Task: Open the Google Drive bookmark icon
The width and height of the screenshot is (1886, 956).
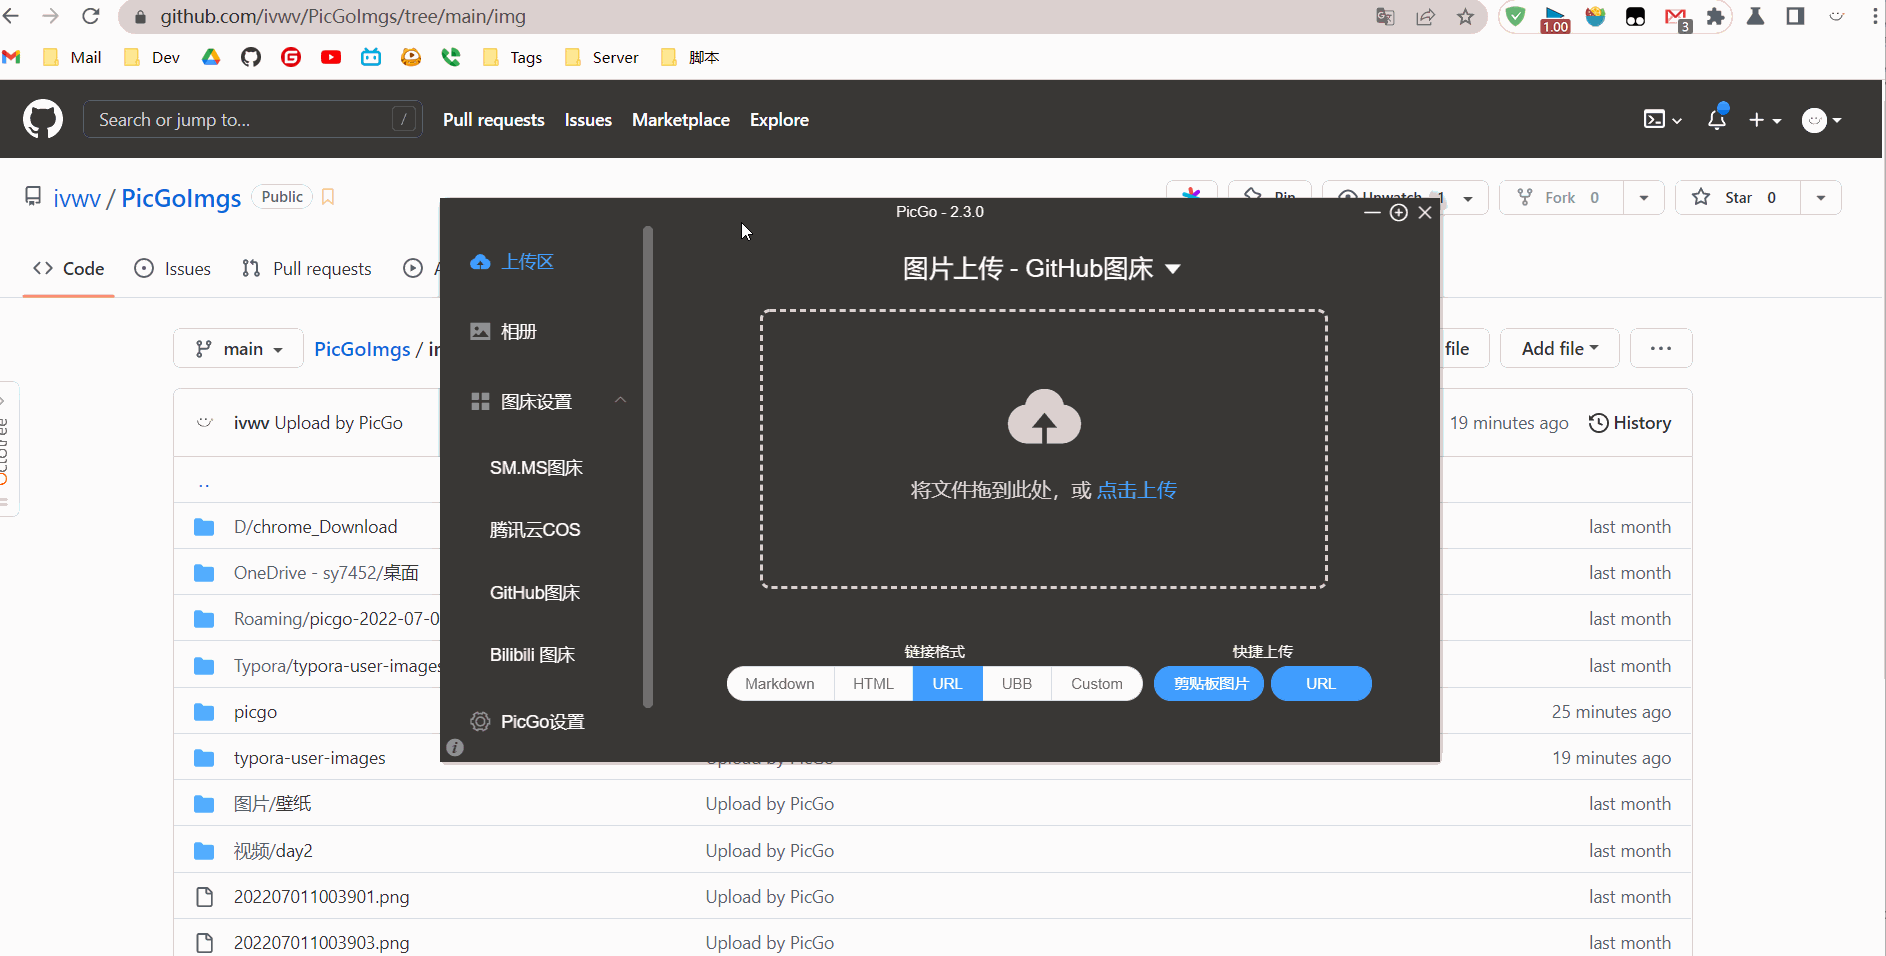Action: (211, 57)
